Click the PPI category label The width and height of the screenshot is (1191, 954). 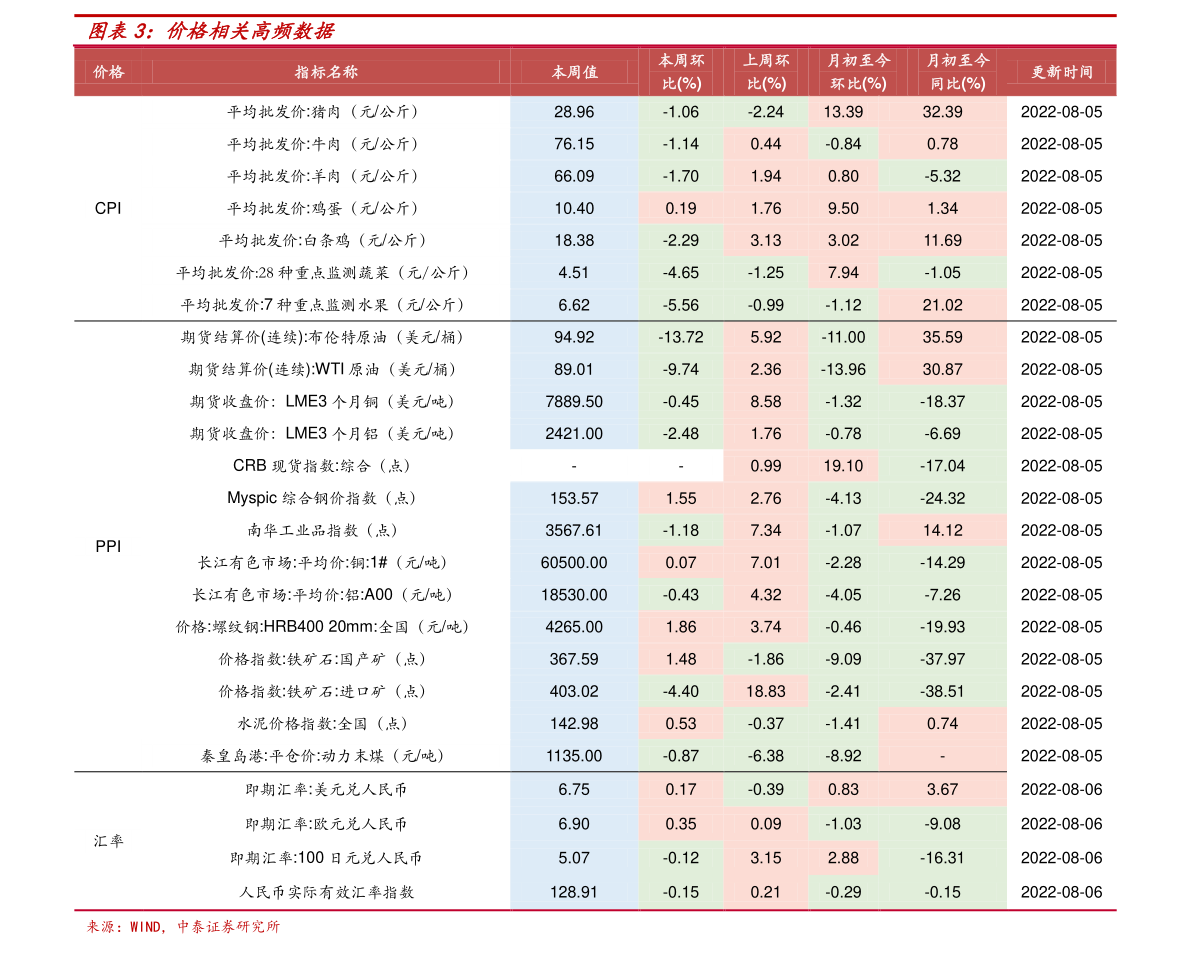click(x=108, y=546)
